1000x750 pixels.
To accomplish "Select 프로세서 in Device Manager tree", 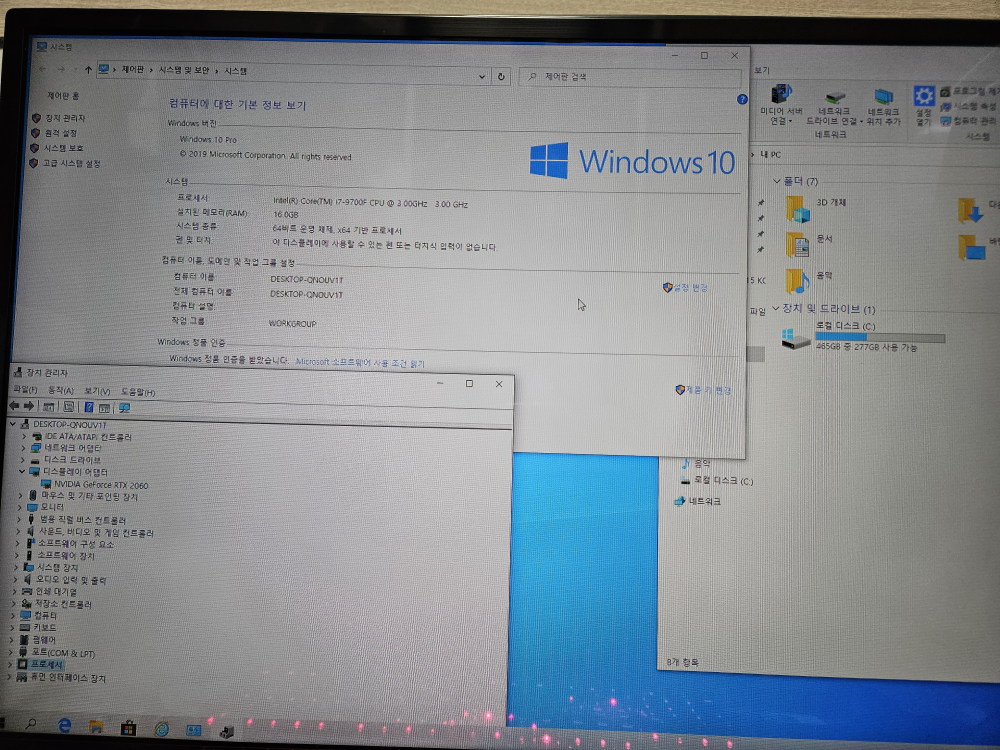I will pyautogui.click(x=47, y=665).
